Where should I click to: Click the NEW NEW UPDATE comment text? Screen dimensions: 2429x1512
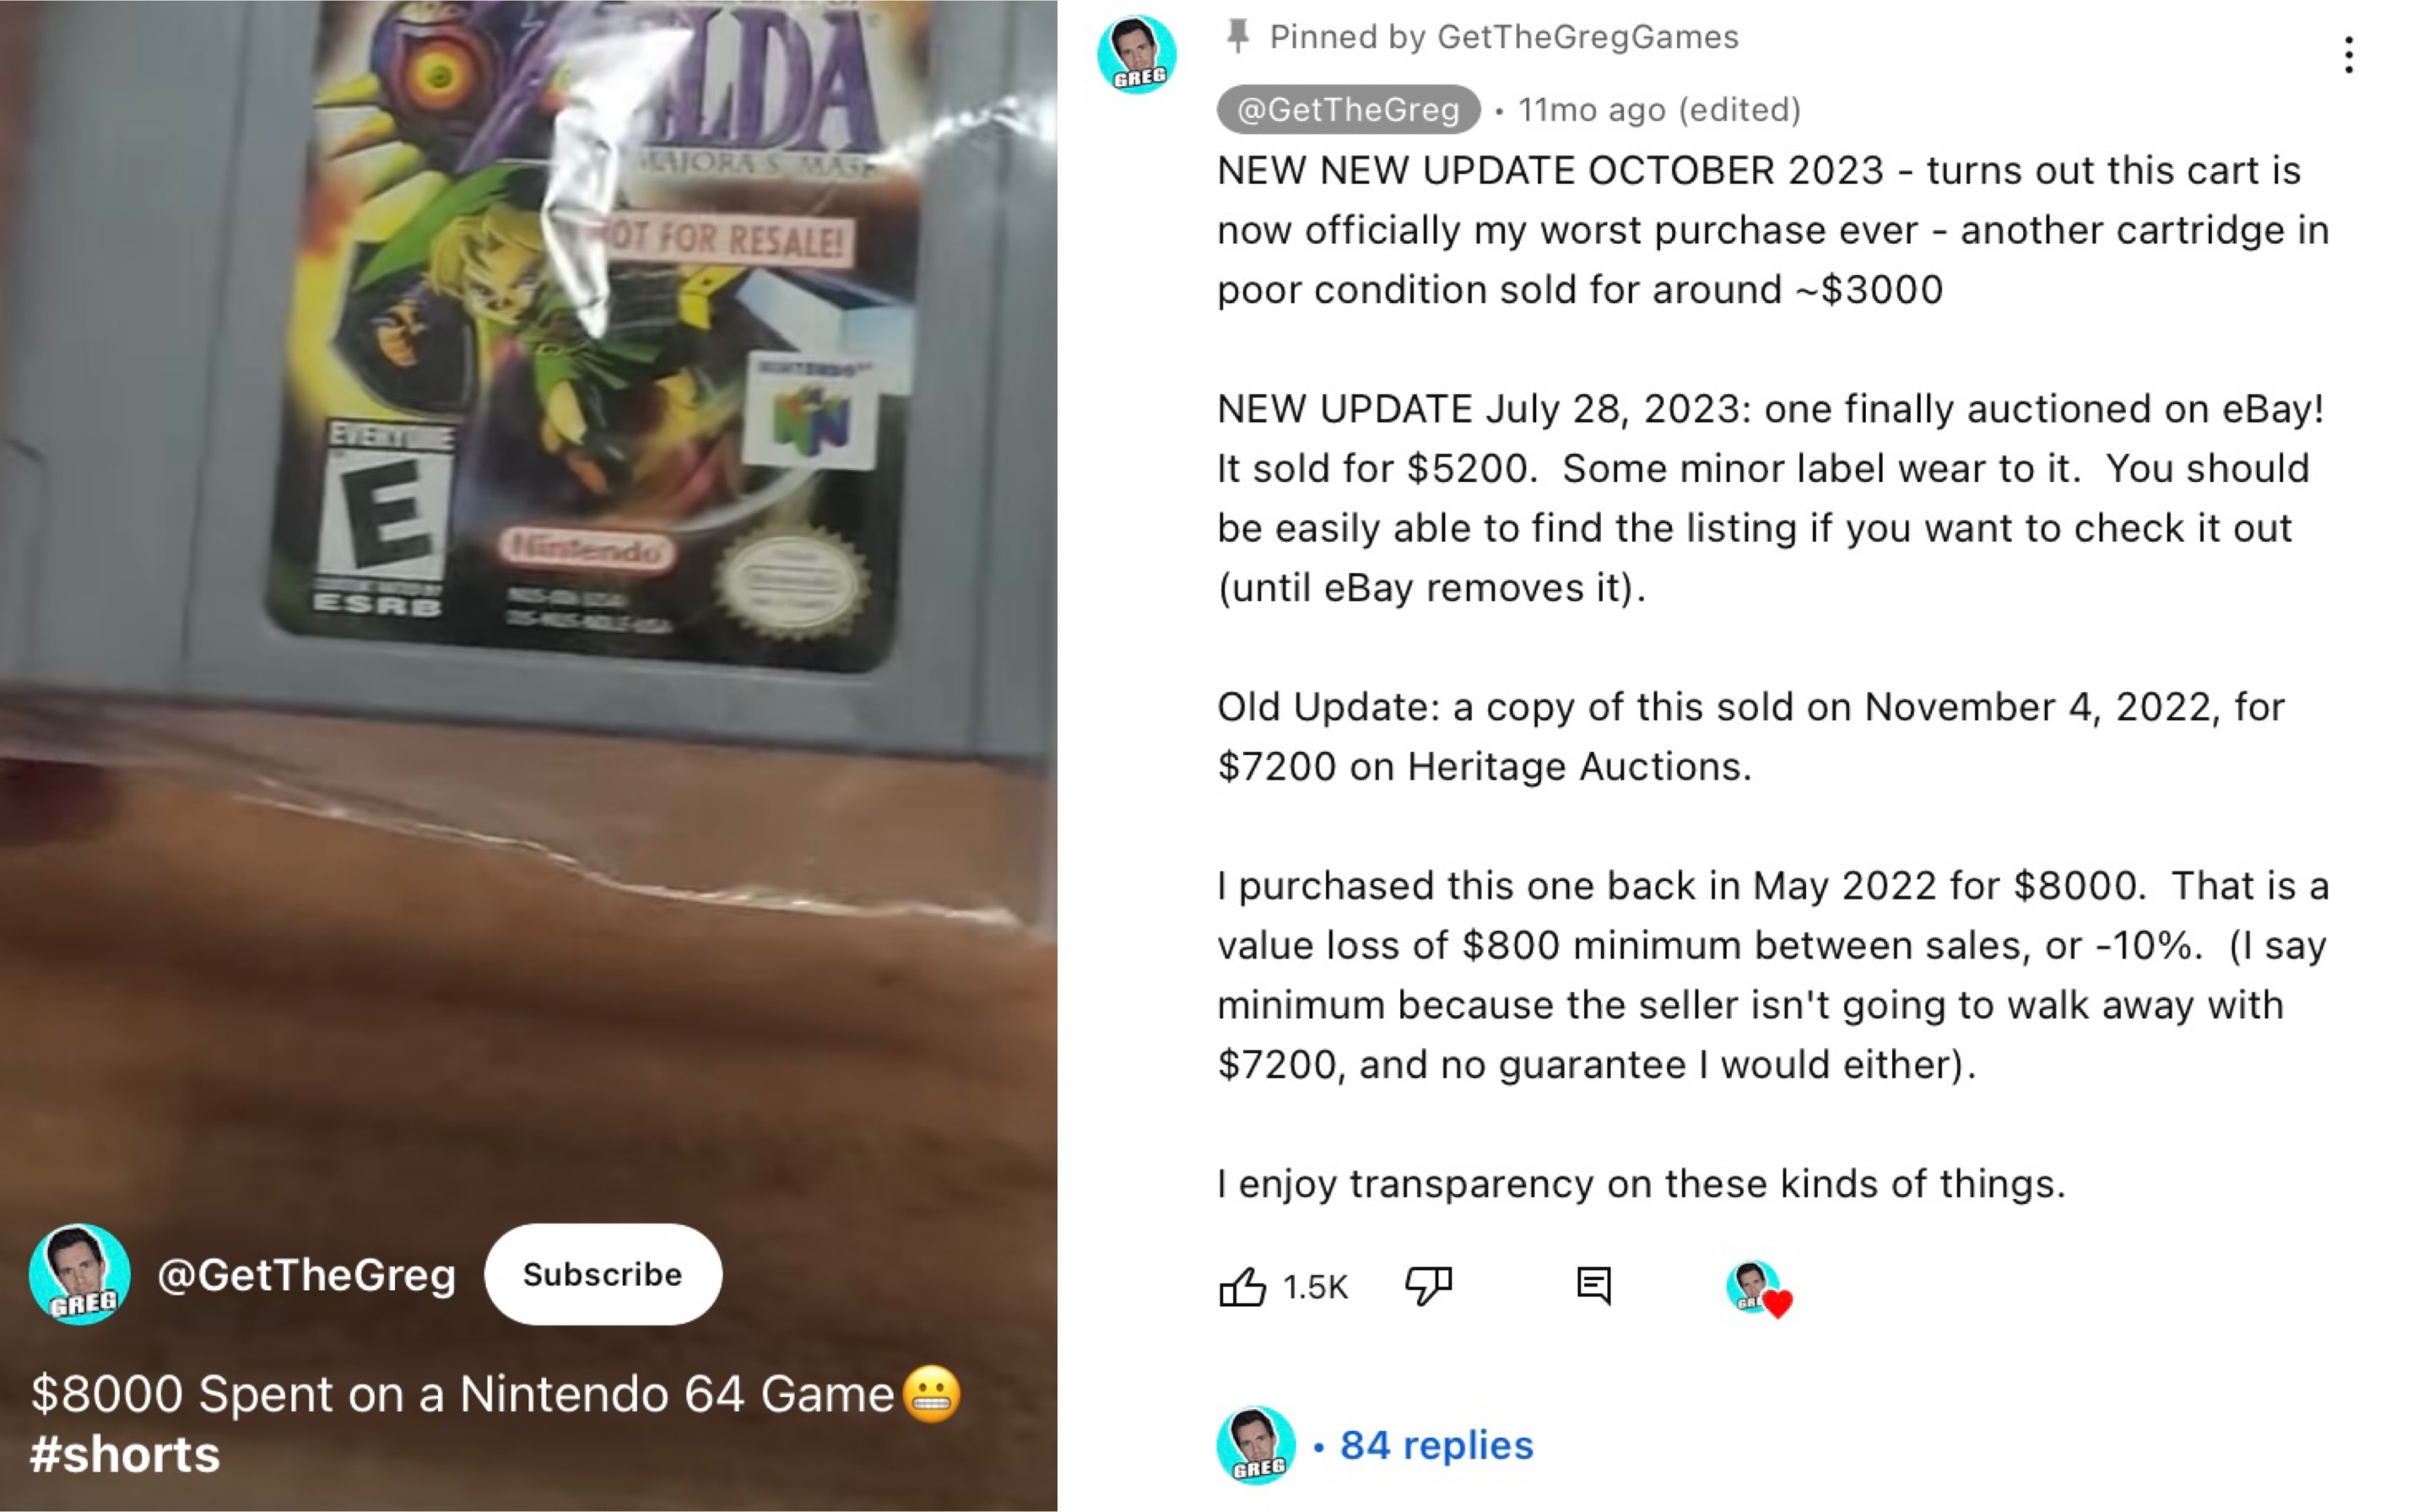[x=1772, y=230]
